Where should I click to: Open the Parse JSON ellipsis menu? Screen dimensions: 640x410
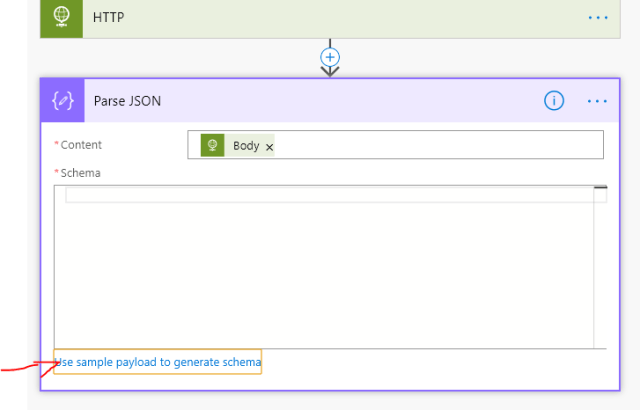(x=598, y=101)
